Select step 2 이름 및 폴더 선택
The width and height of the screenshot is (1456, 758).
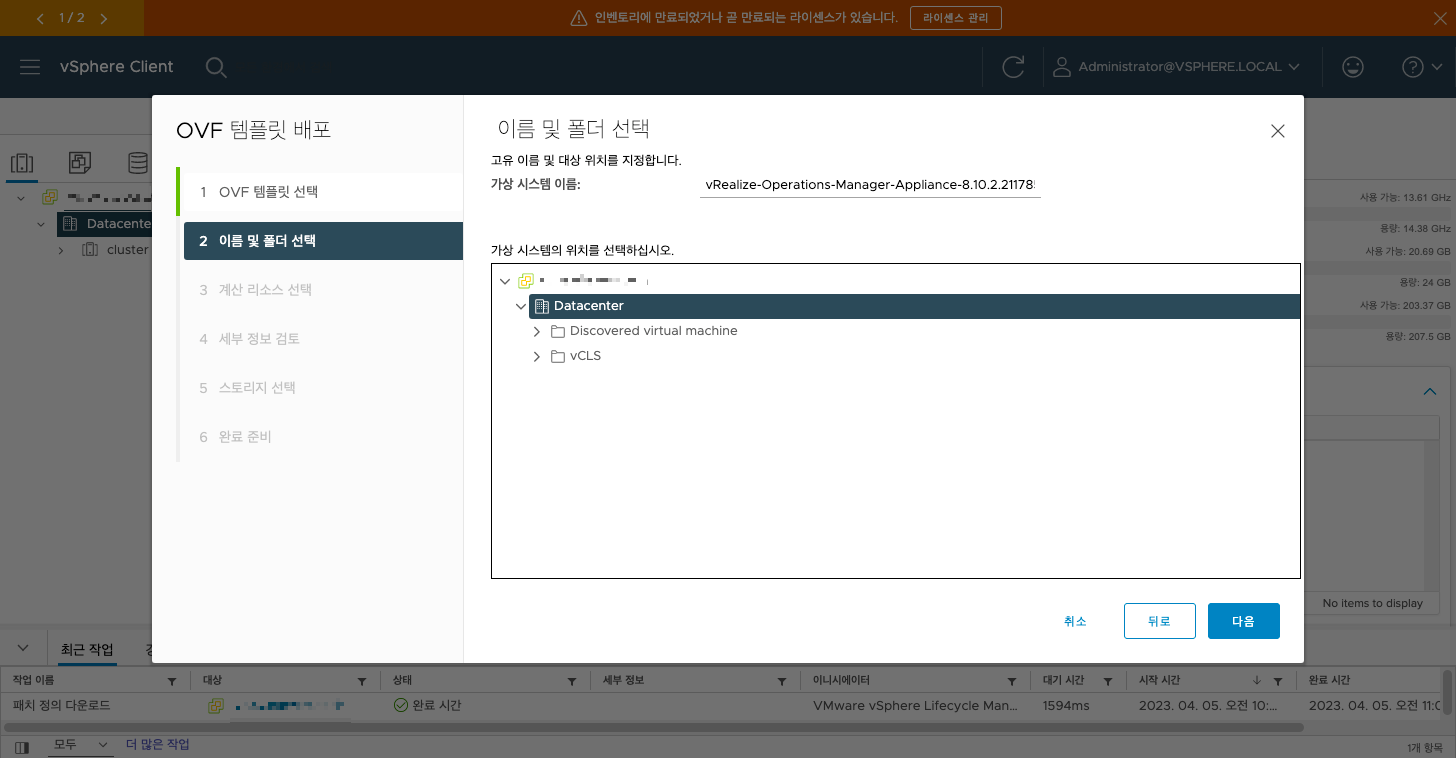(x=323, y=241)
